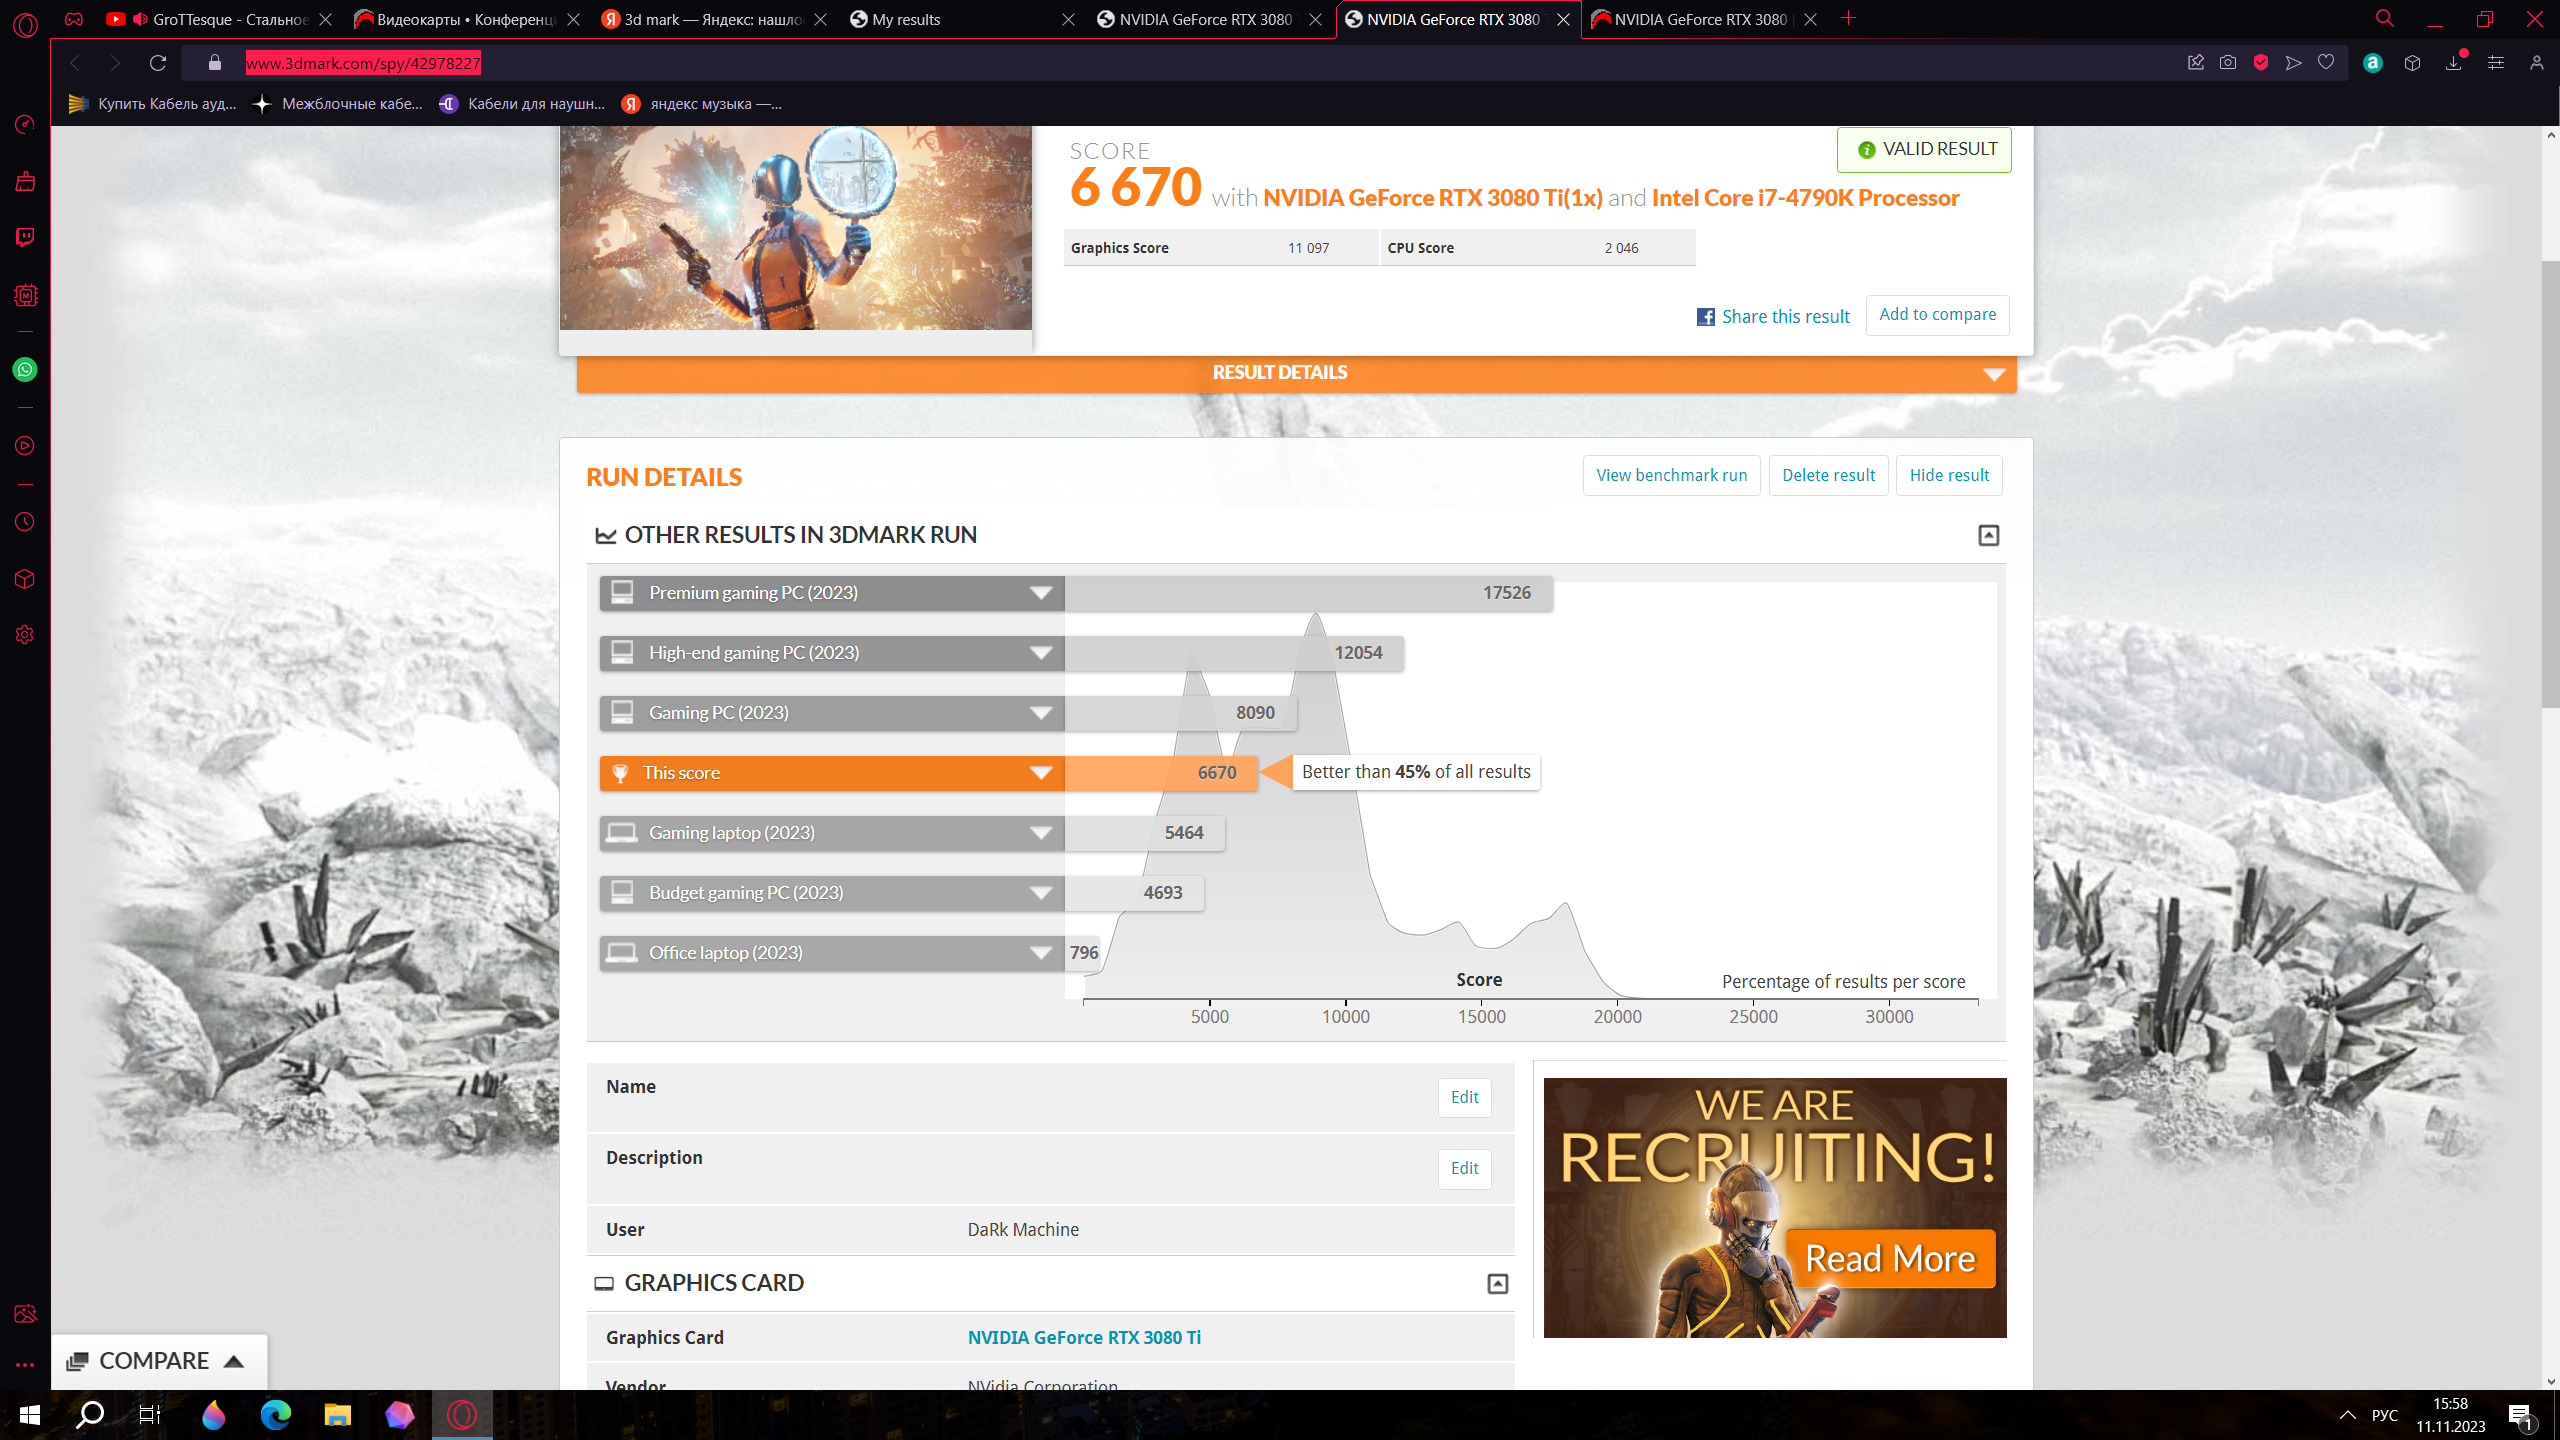The width and height of the screenshot is (2560, 1440).
Task: Click the browser reload page icon
Action: click(158, 63)
